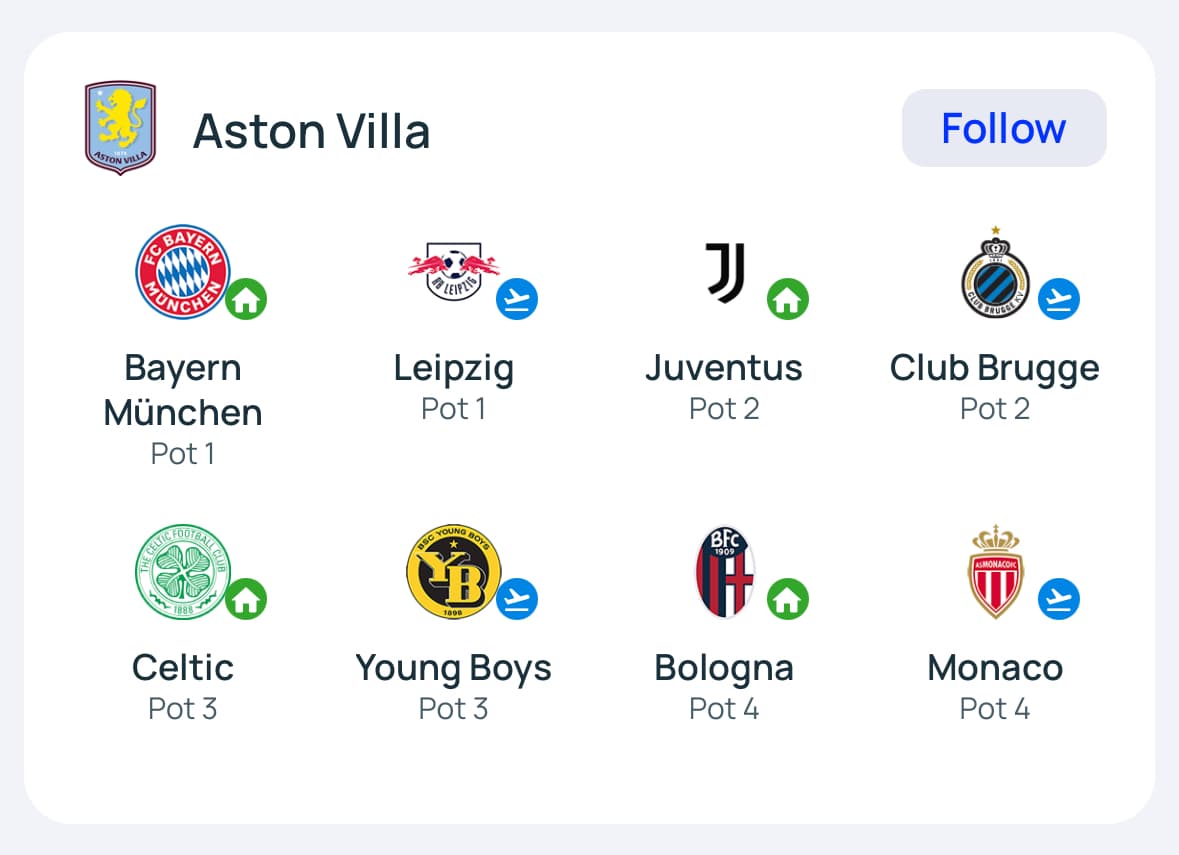Click the green home badge beside Juventus

(x=788, y=299)
